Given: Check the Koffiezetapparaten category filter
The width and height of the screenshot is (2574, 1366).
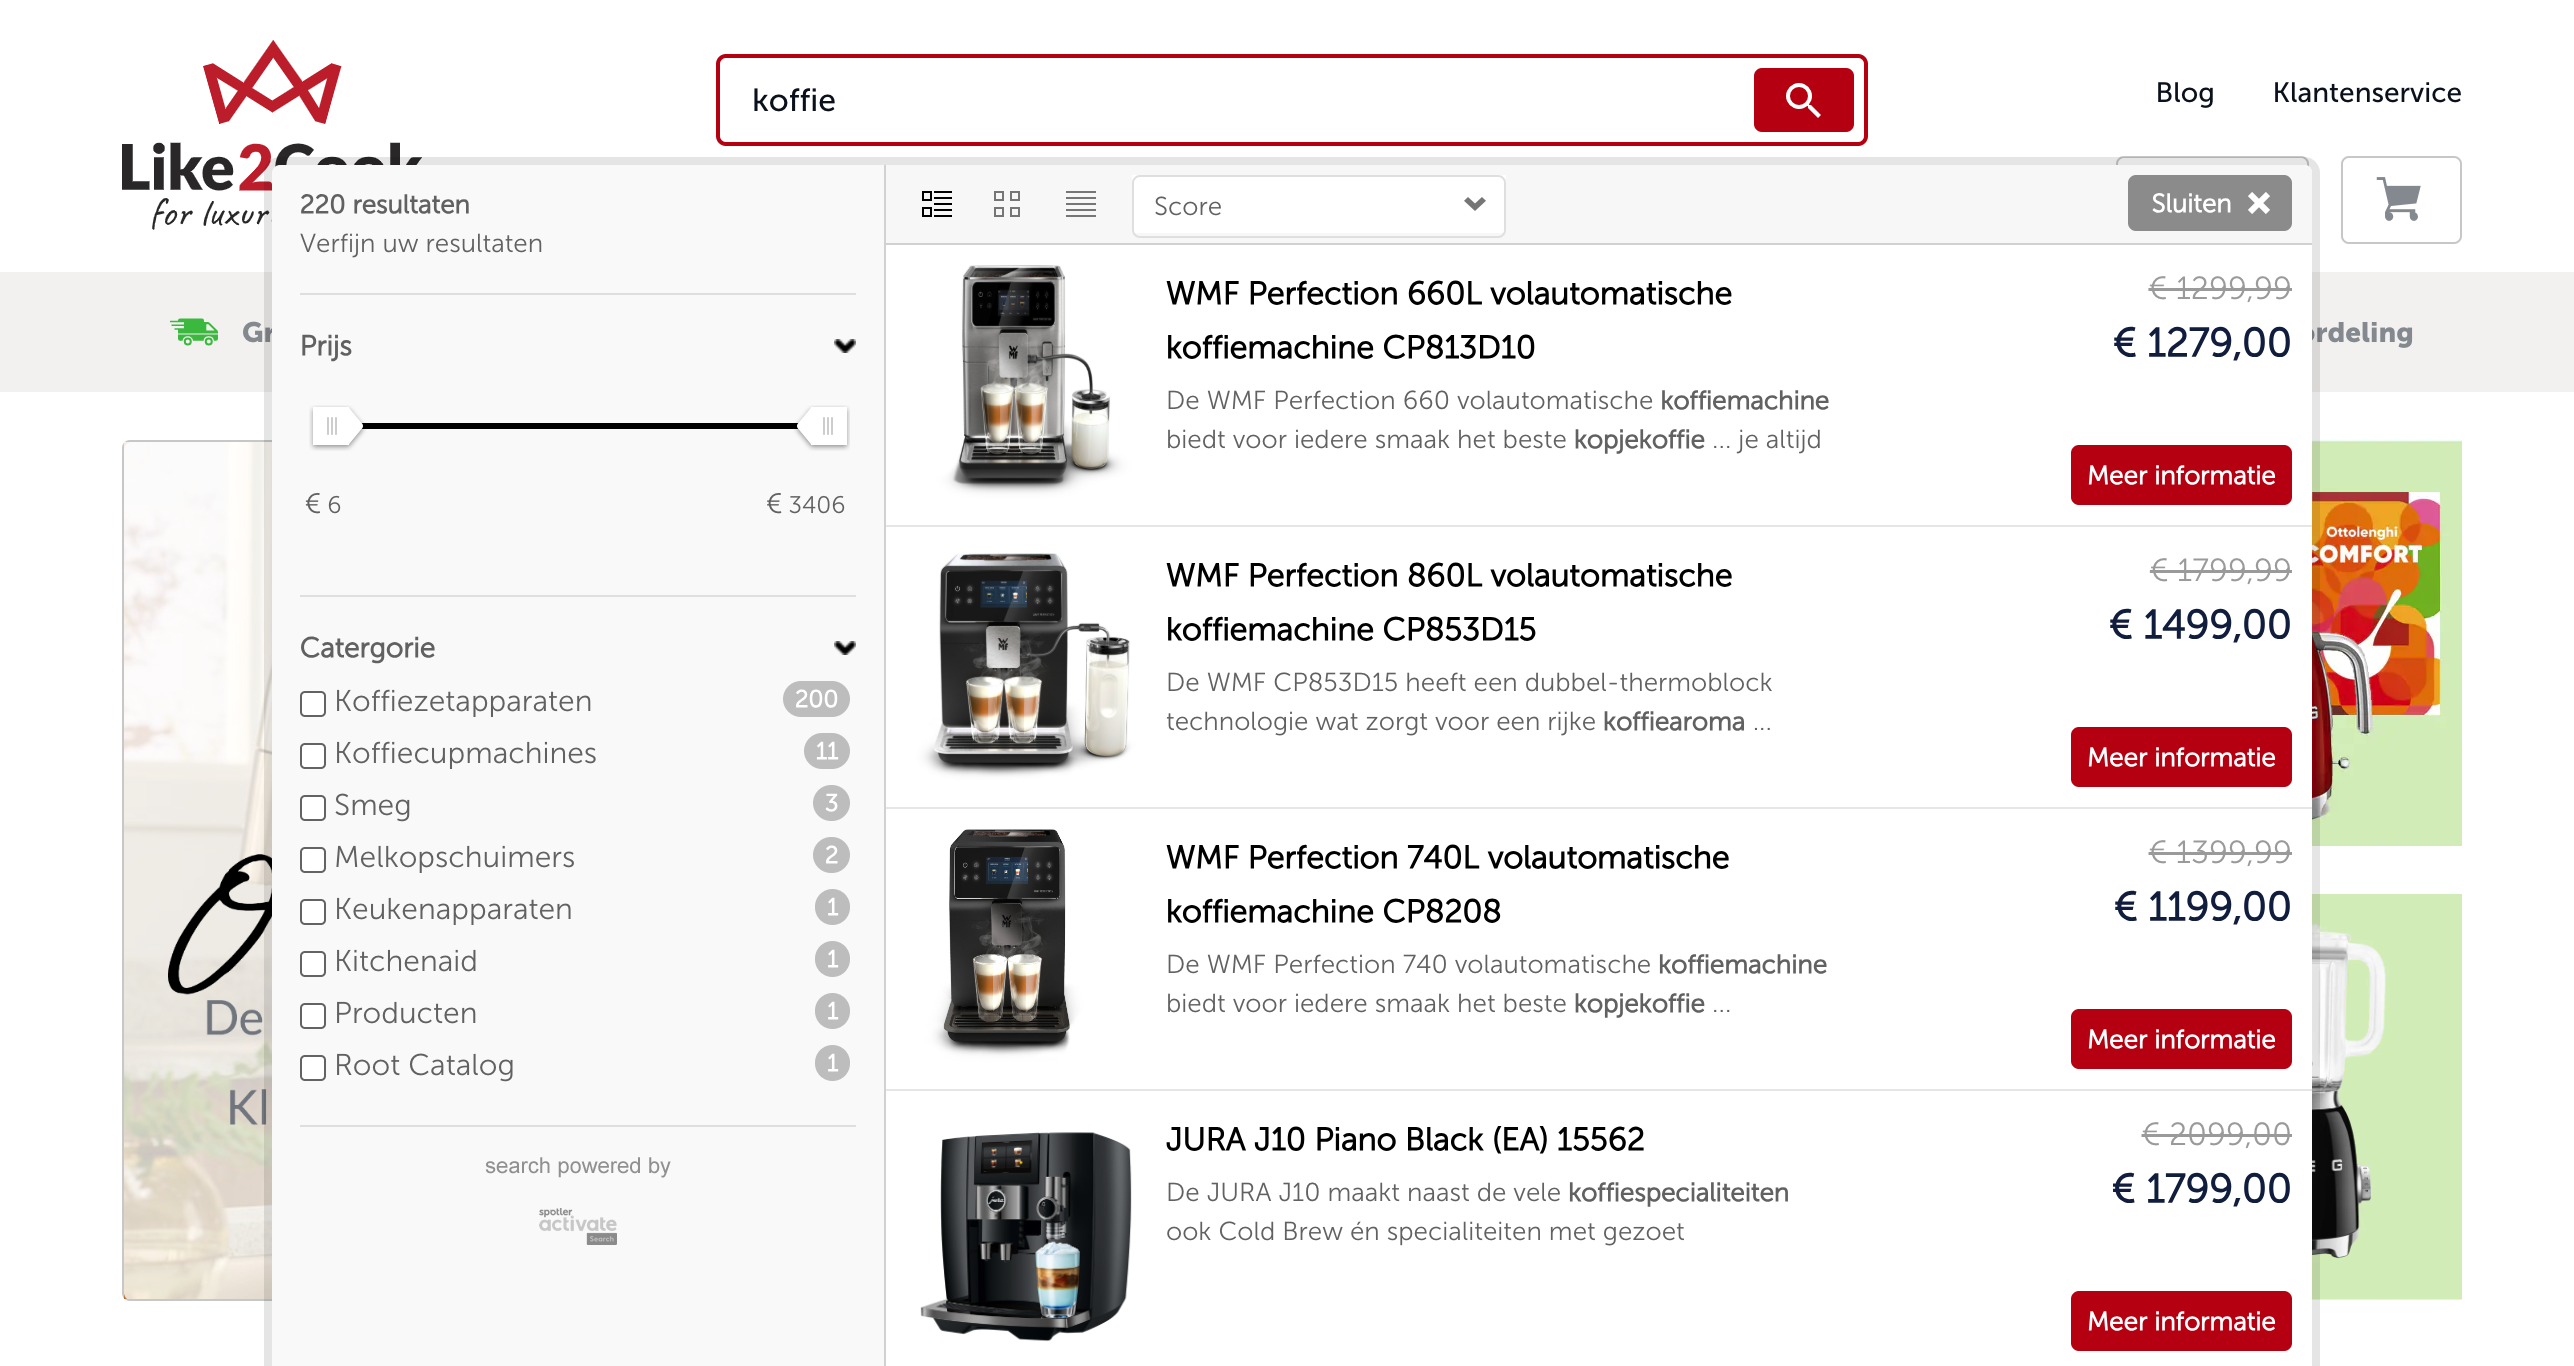Looking at the screenshot, I should coord(313,703).
